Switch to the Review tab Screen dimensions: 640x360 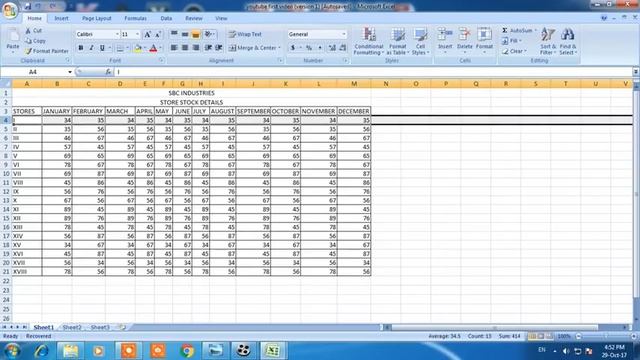193,18
